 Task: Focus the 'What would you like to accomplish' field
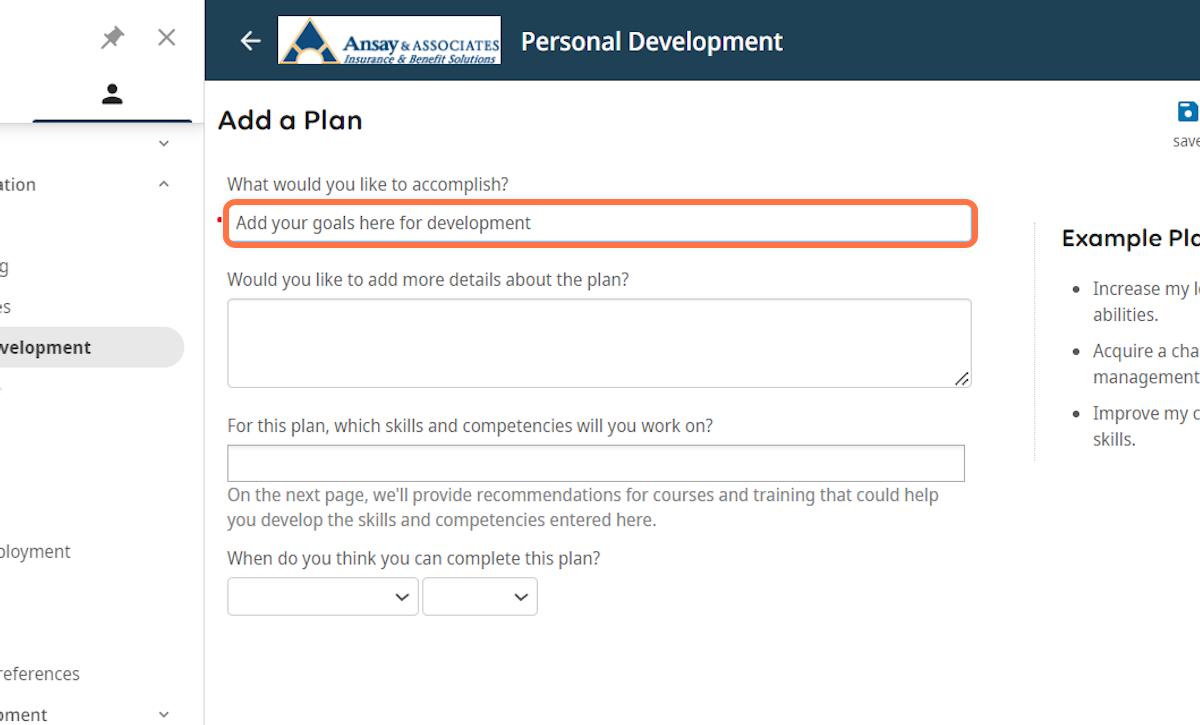599,223
